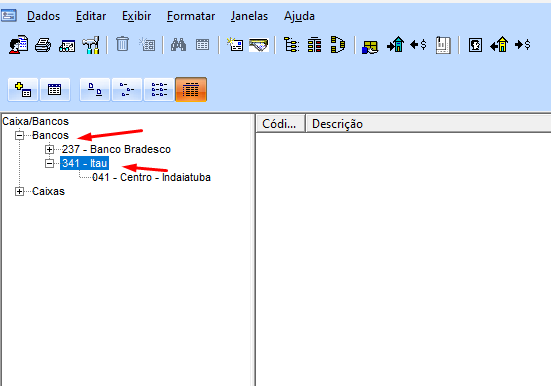Open the Ajuda menu
The height and width of the screenshot is (386, 551).
(x=299, y=16)
